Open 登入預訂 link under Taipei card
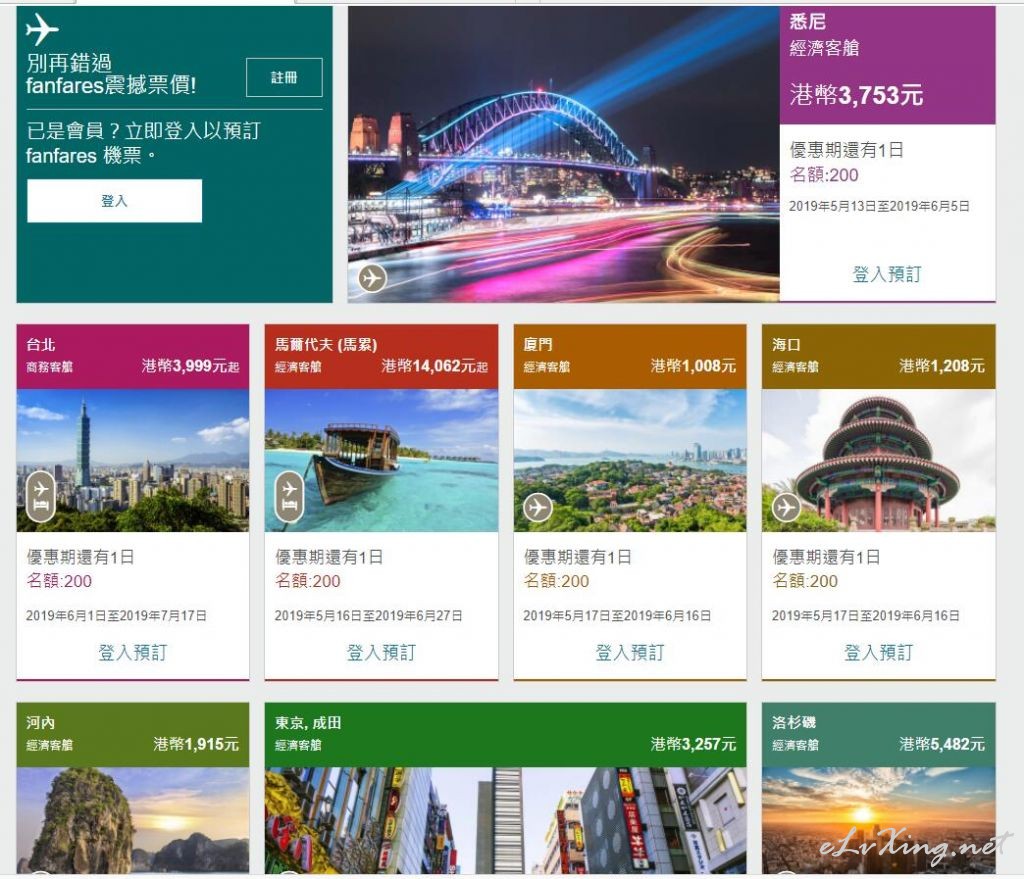This screenshot has width=1024, height=879. click(x=133, y=652)
